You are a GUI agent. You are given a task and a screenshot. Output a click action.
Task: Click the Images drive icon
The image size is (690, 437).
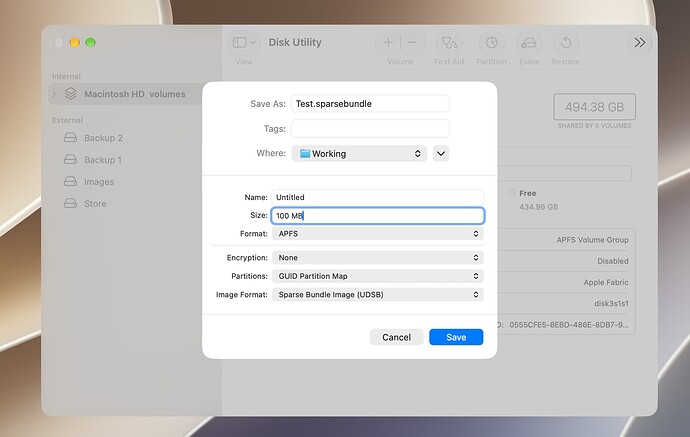click(70, 181)
